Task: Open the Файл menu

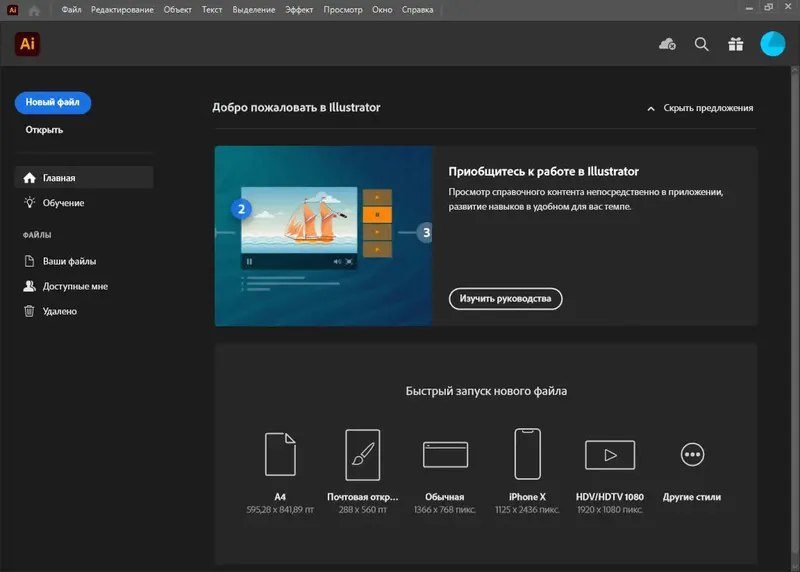Action: click(x=71, y=10)
